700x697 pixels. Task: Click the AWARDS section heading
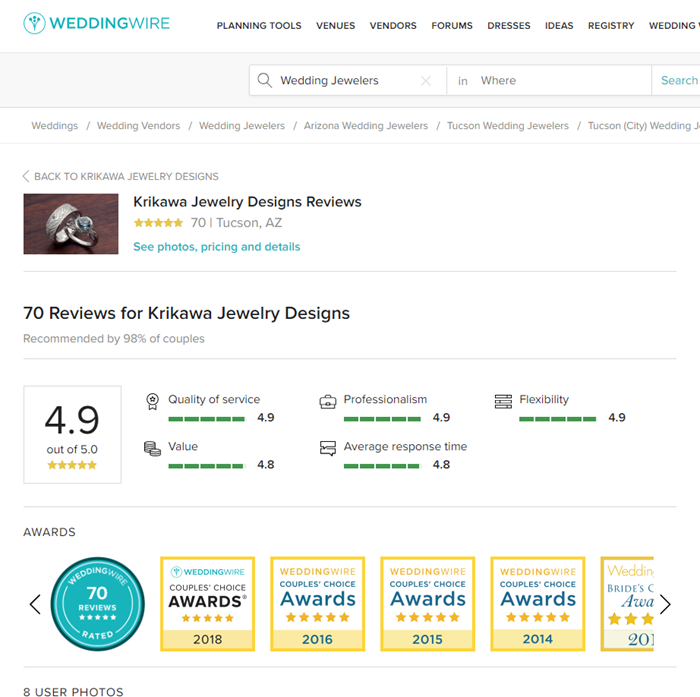coord(50,532)
